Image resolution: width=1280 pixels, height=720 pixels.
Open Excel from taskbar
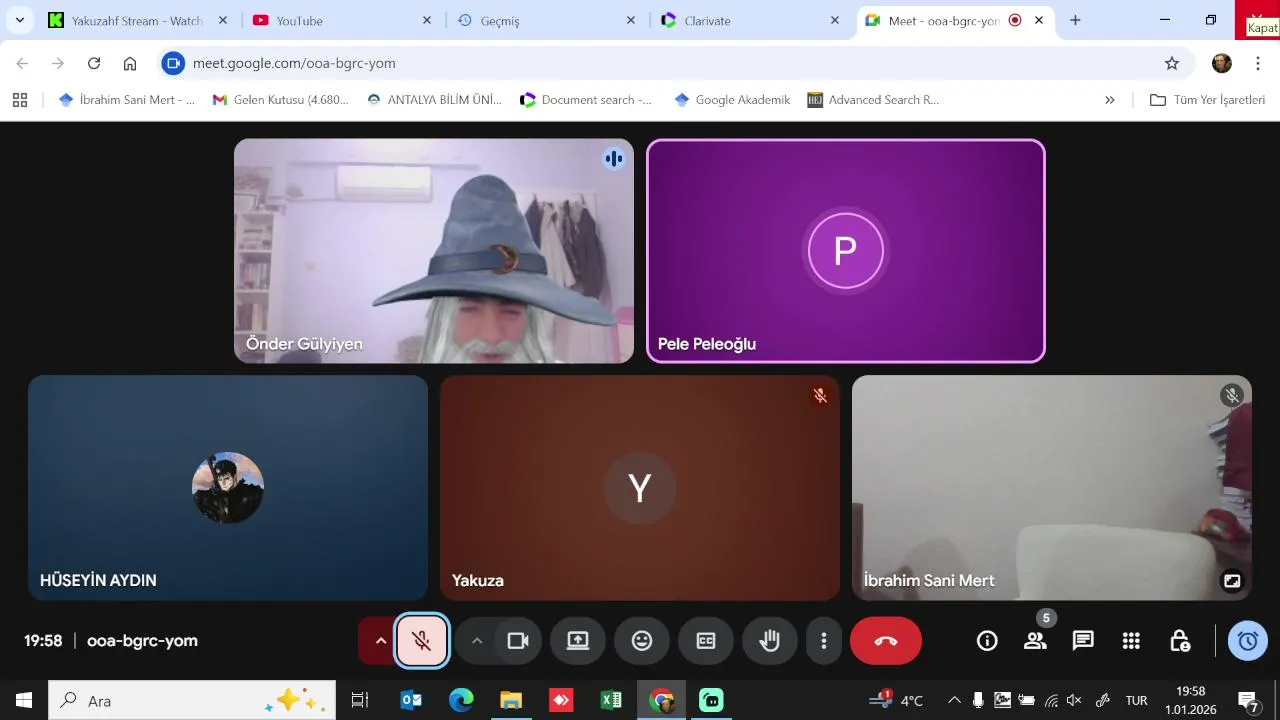pyautogui.click(x=611, y=700)
